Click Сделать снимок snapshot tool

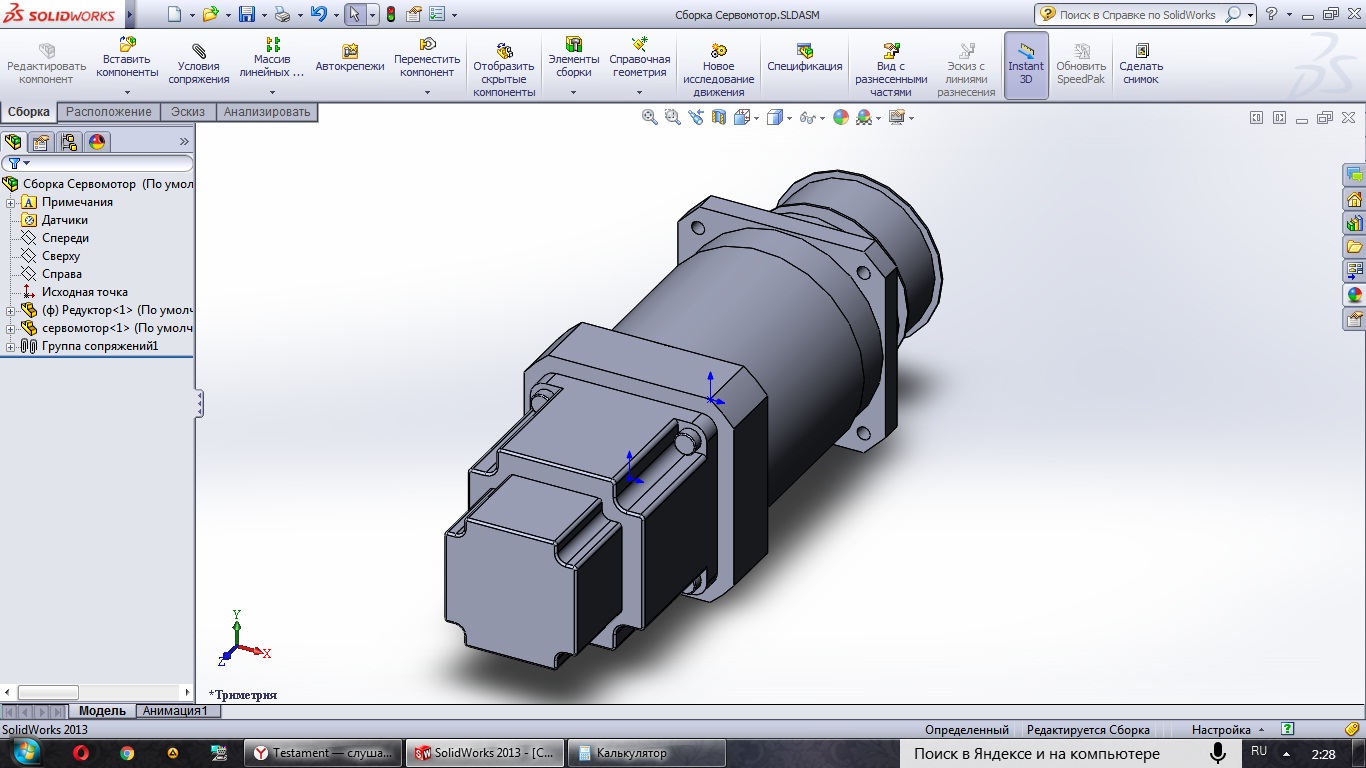[1141, 65]
